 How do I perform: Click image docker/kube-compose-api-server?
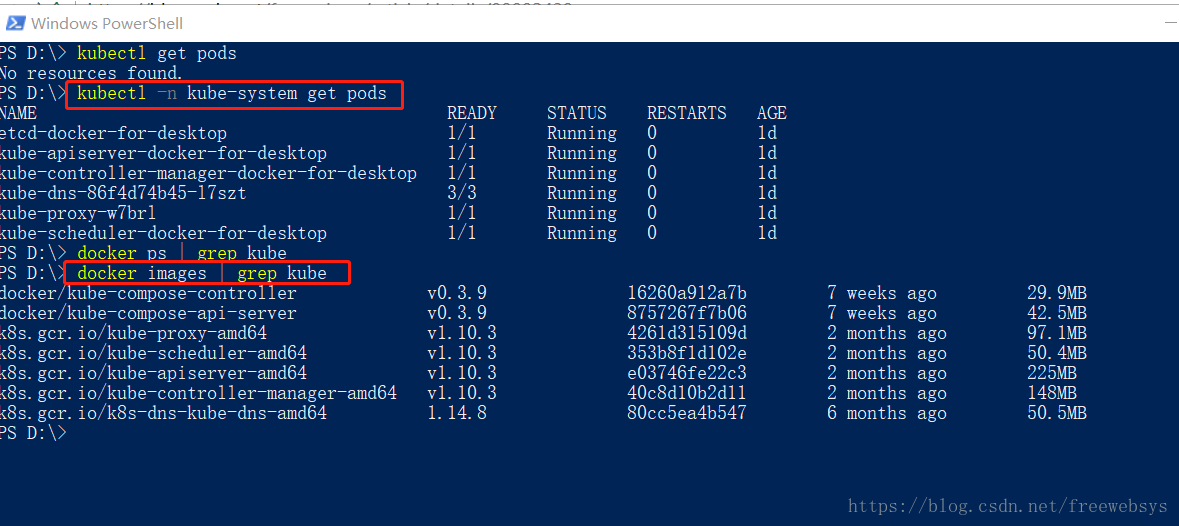[148, 313]
